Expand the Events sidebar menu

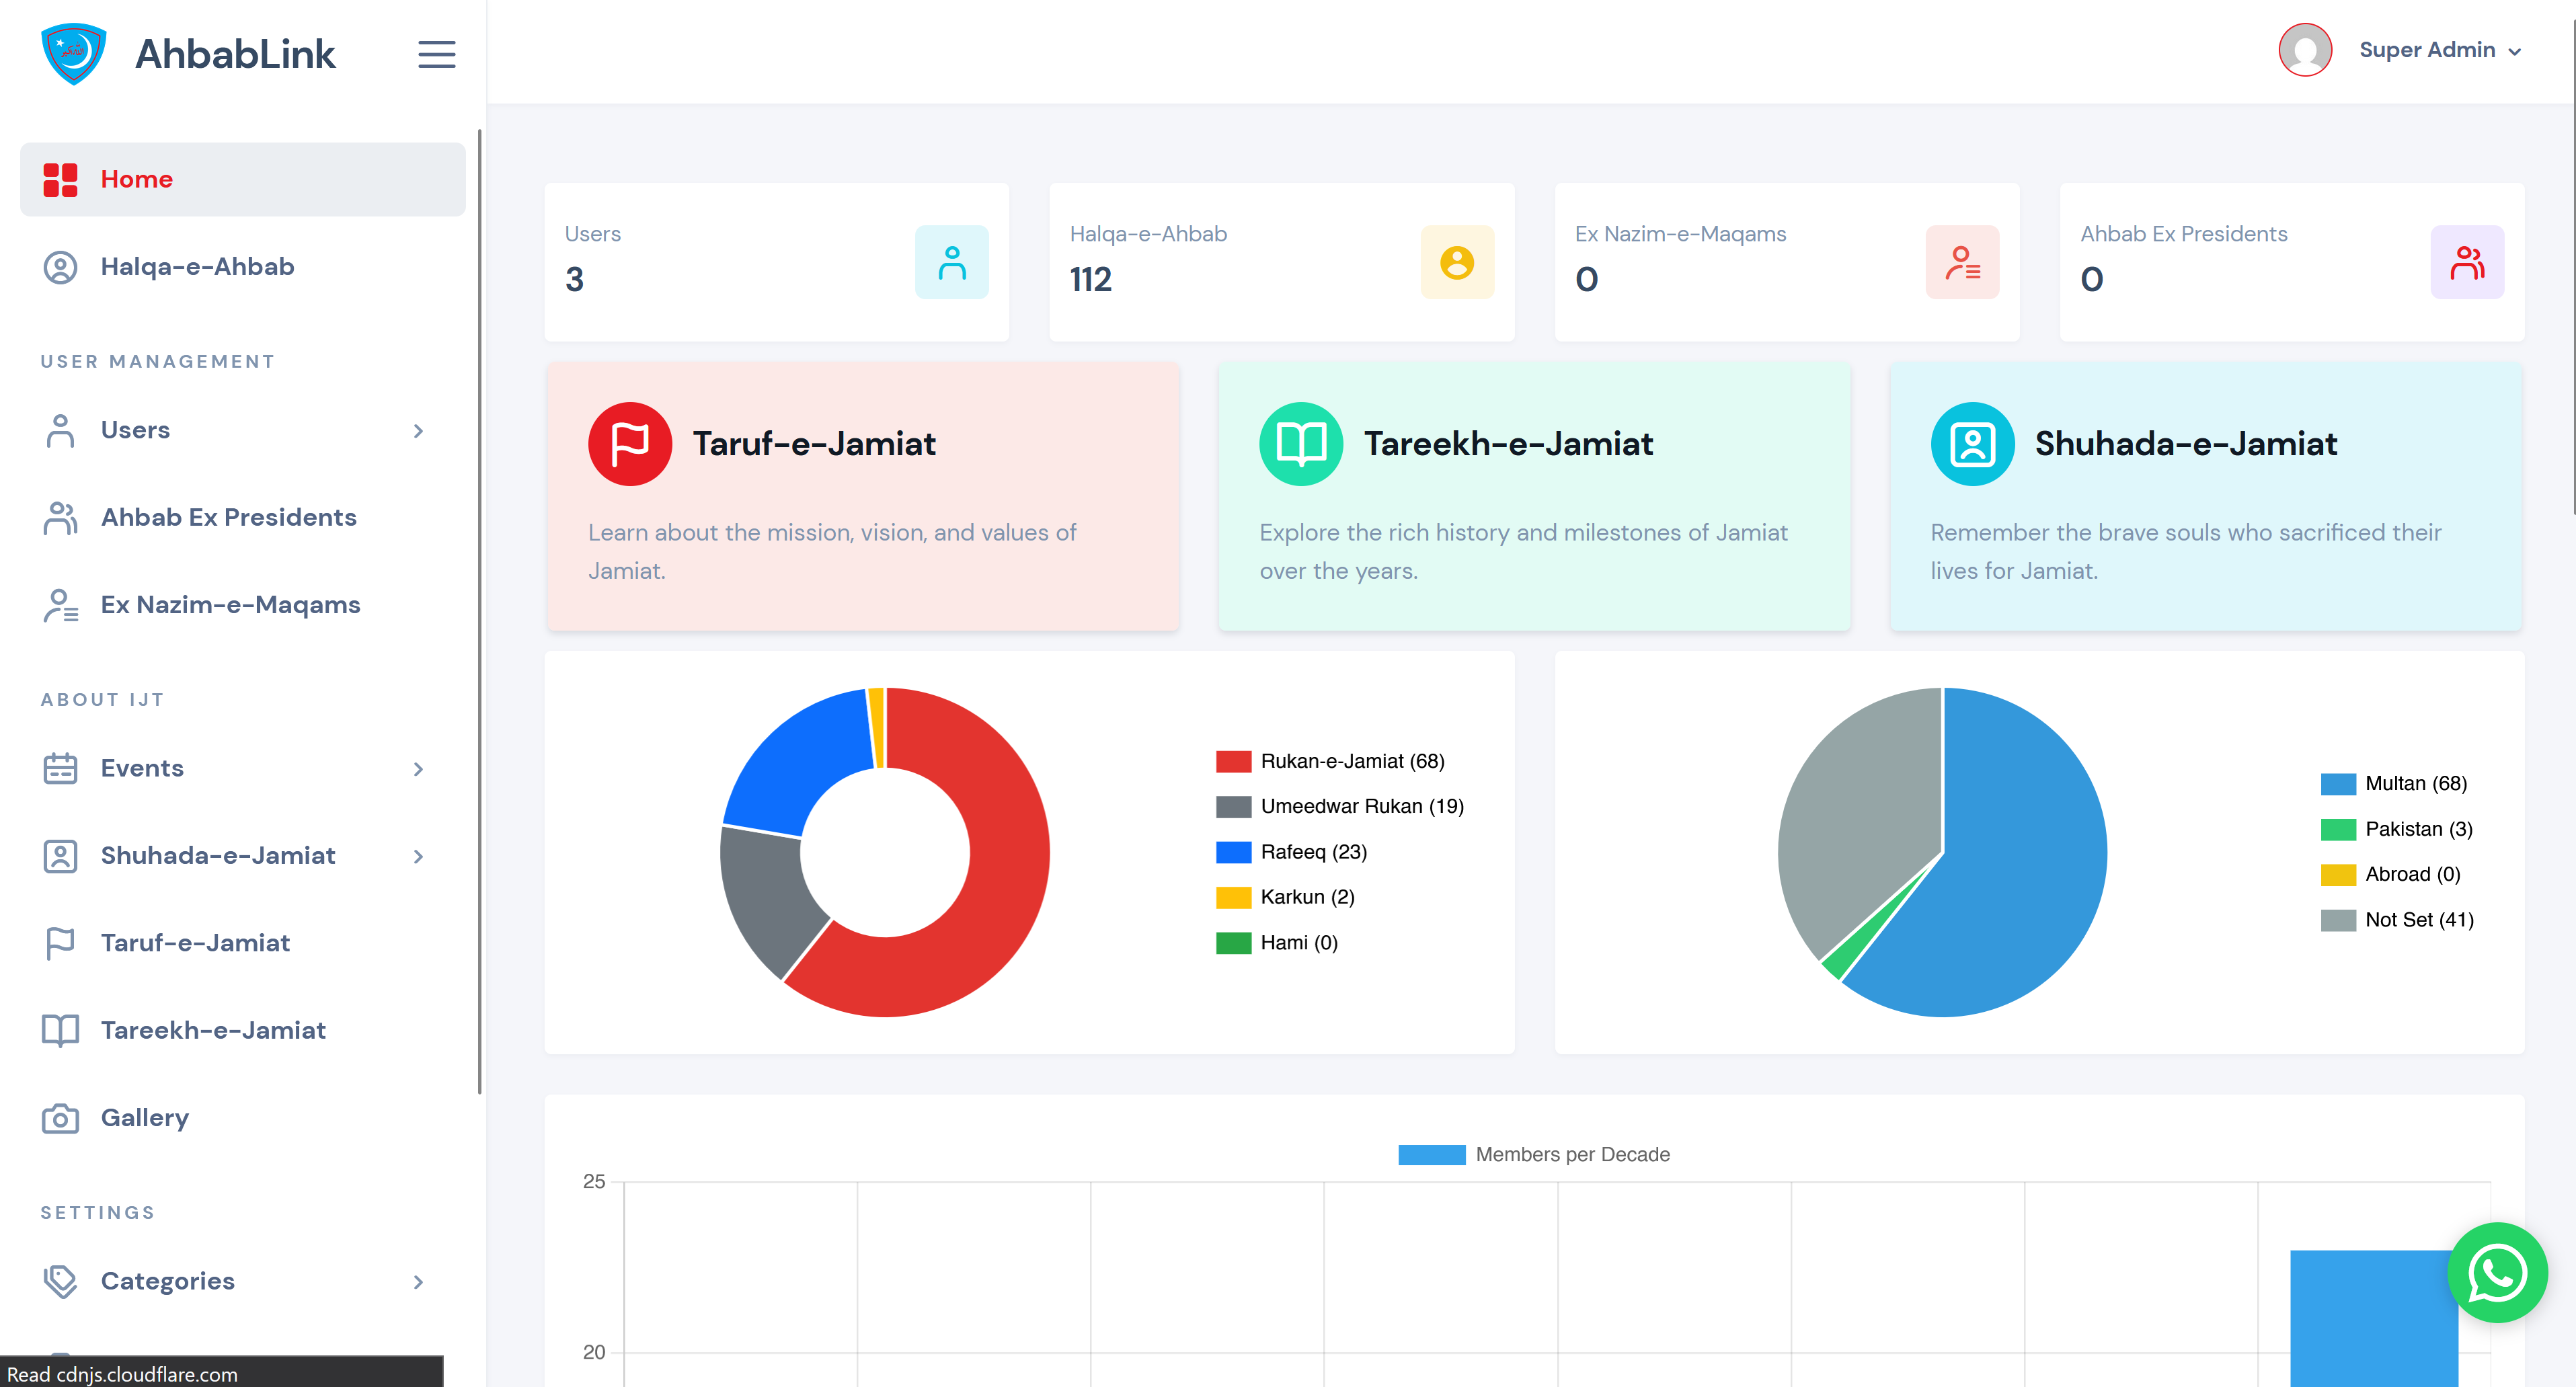click(x=420, y=769)
